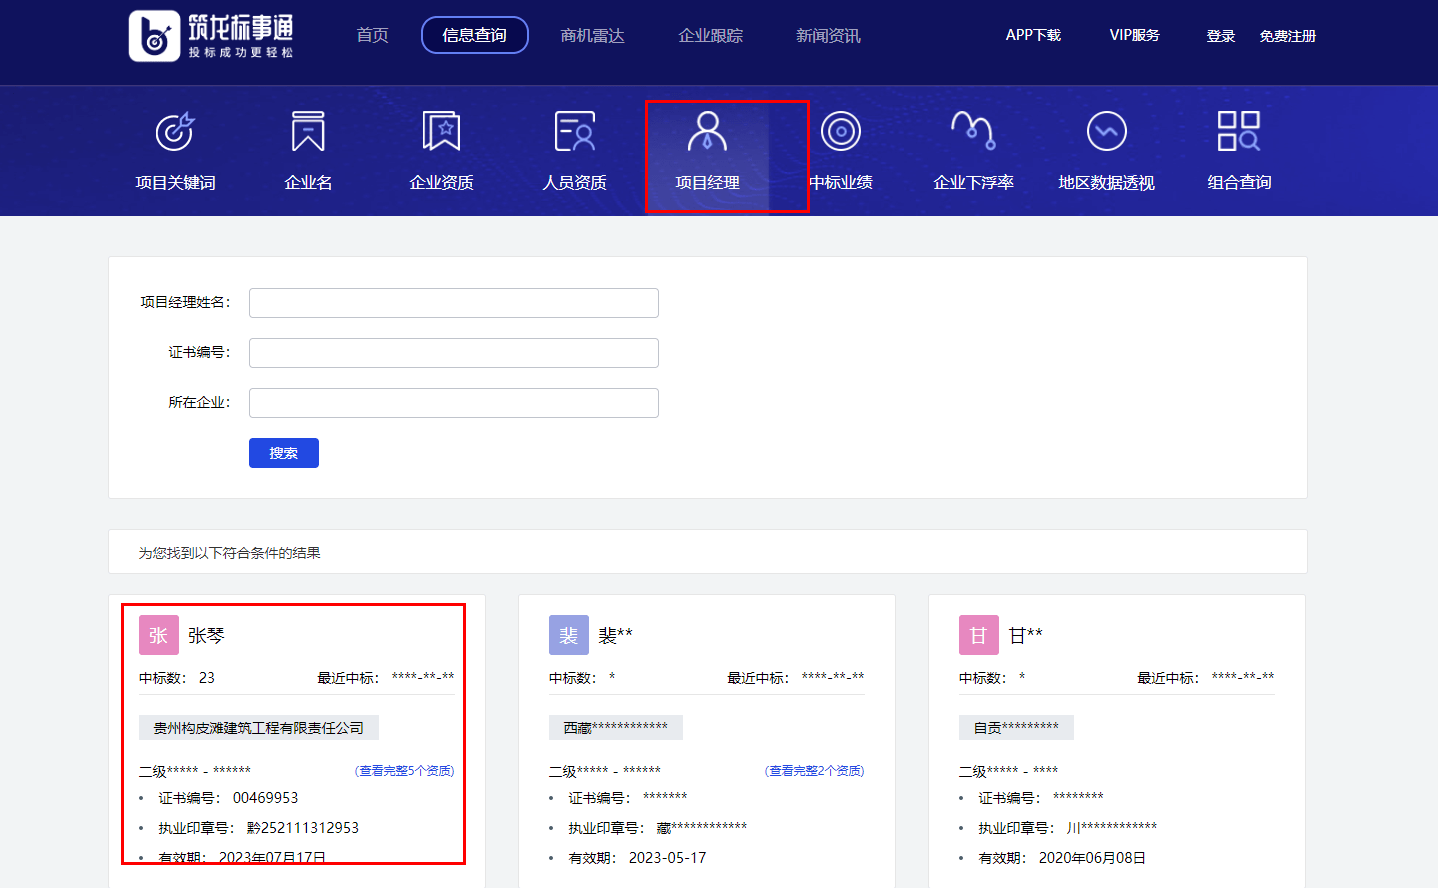1438x888 pixels.
Task: Click the 所在企业 input field
Action: pyautogui.click(x=453, y=403)
